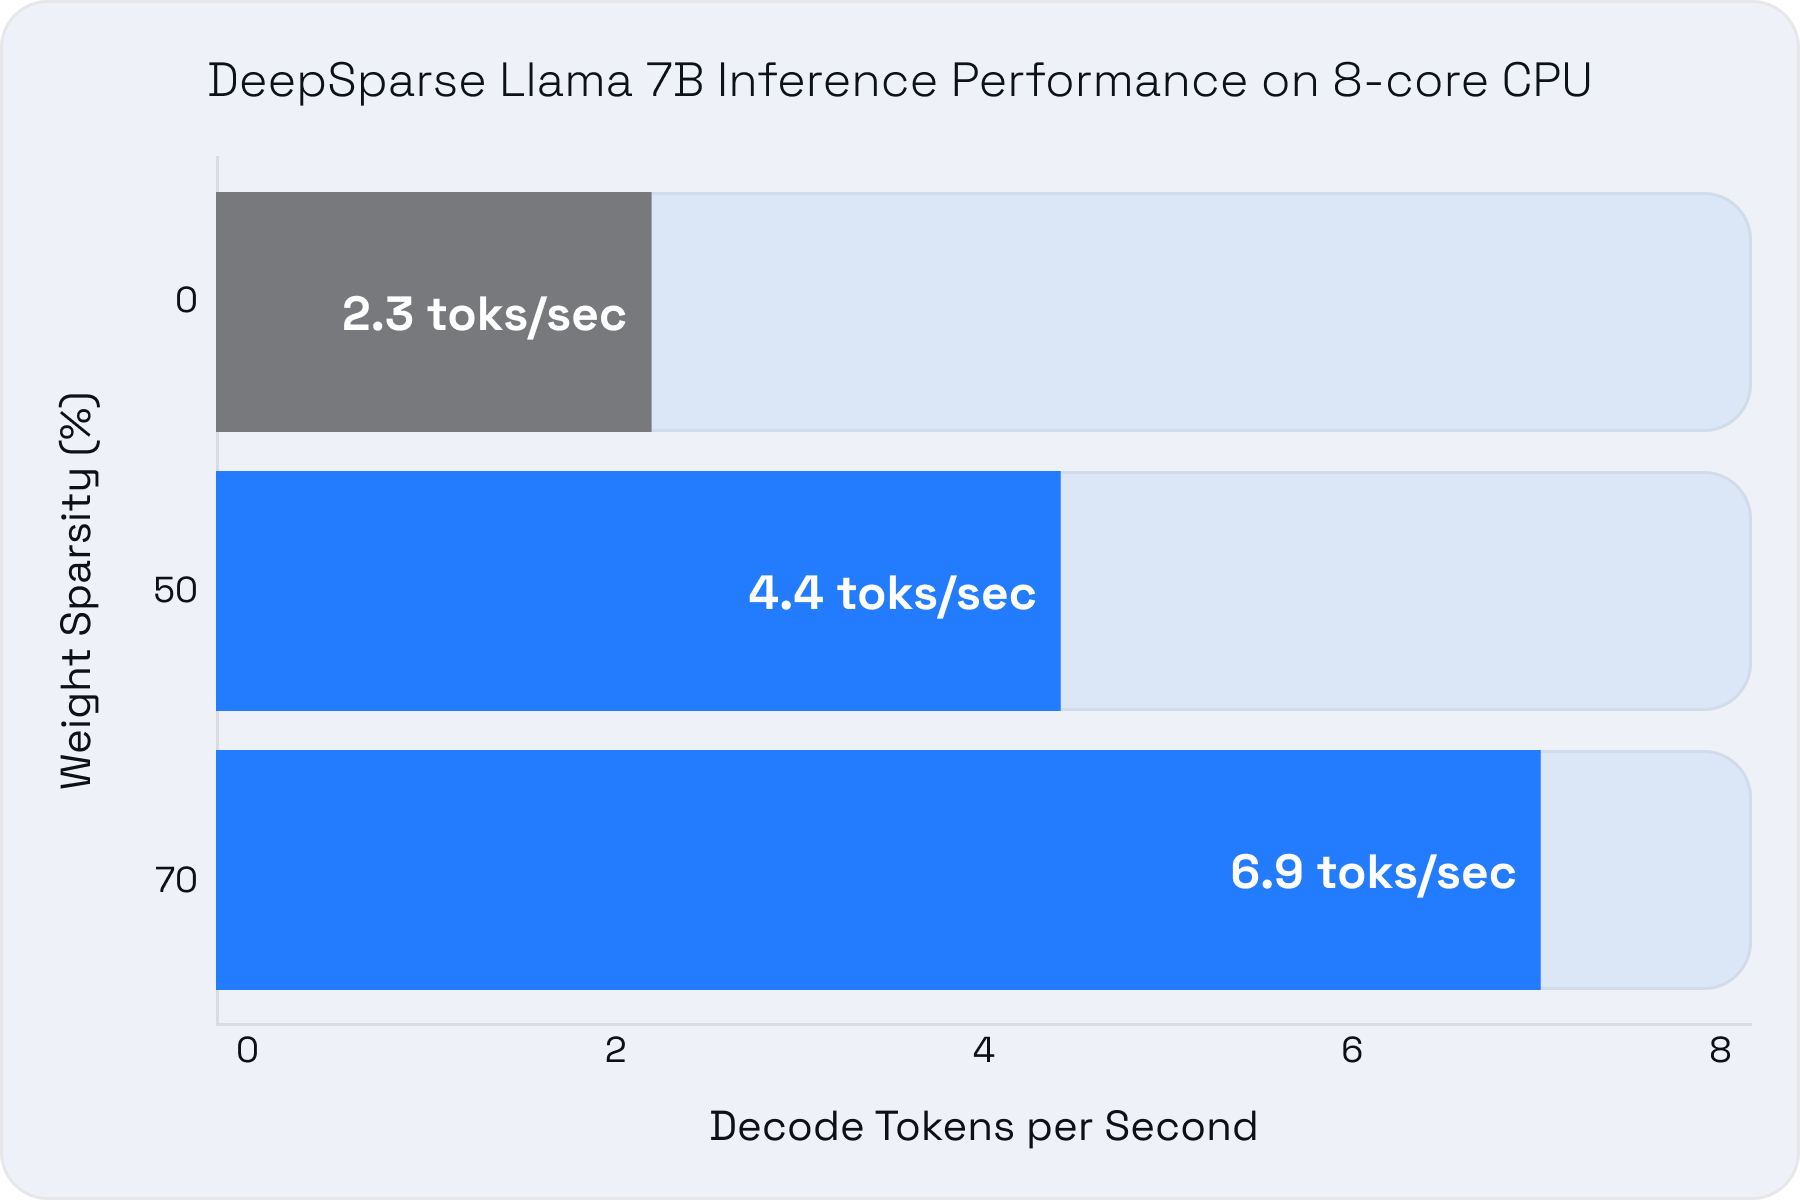
Task: Click the "50" tick on the Weight Sparsity axis
Action: (x=175, y=590)
